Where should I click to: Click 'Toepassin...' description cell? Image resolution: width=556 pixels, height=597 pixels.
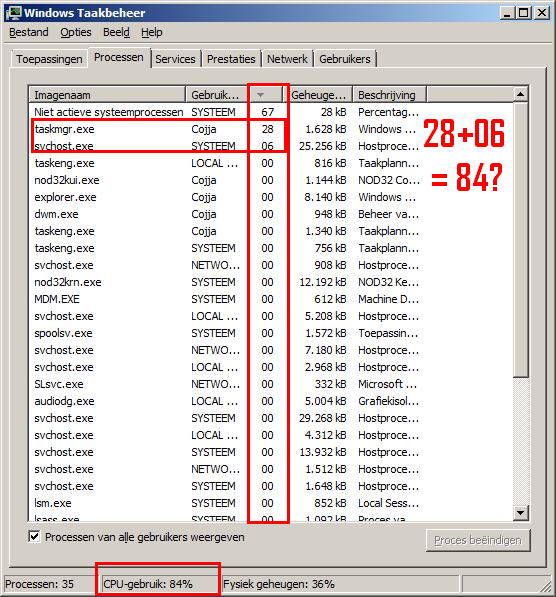[x=388, y=333]
